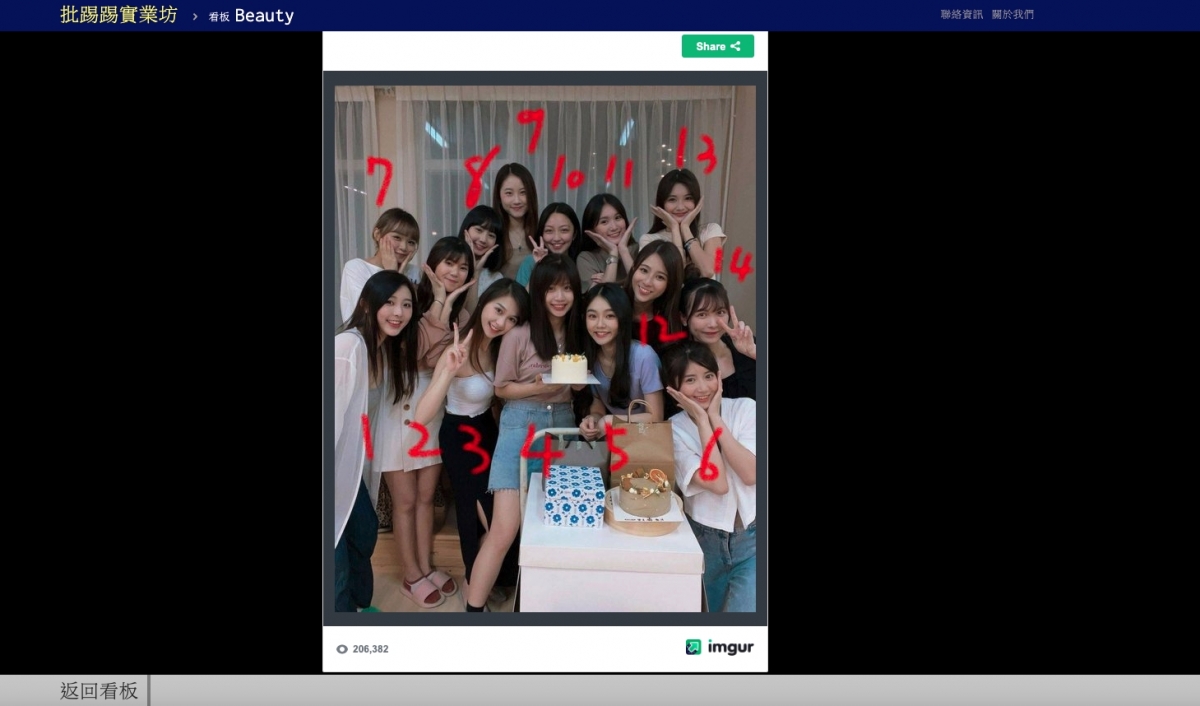Click the breadcrumb arrow after the site title
This screenshot has height=706, width=1200.
coord(195,16)
